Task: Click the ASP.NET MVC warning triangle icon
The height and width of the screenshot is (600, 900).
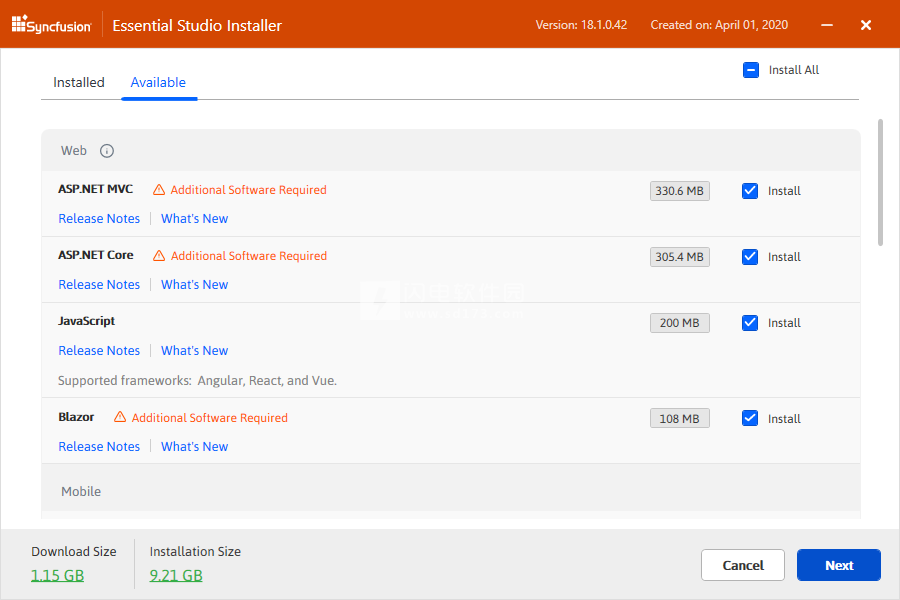Action: 159,189
